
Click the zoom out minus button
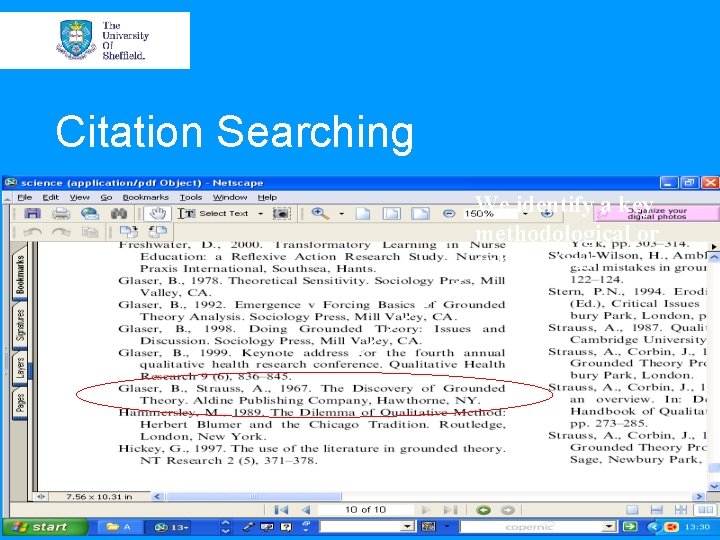[449, 214]
